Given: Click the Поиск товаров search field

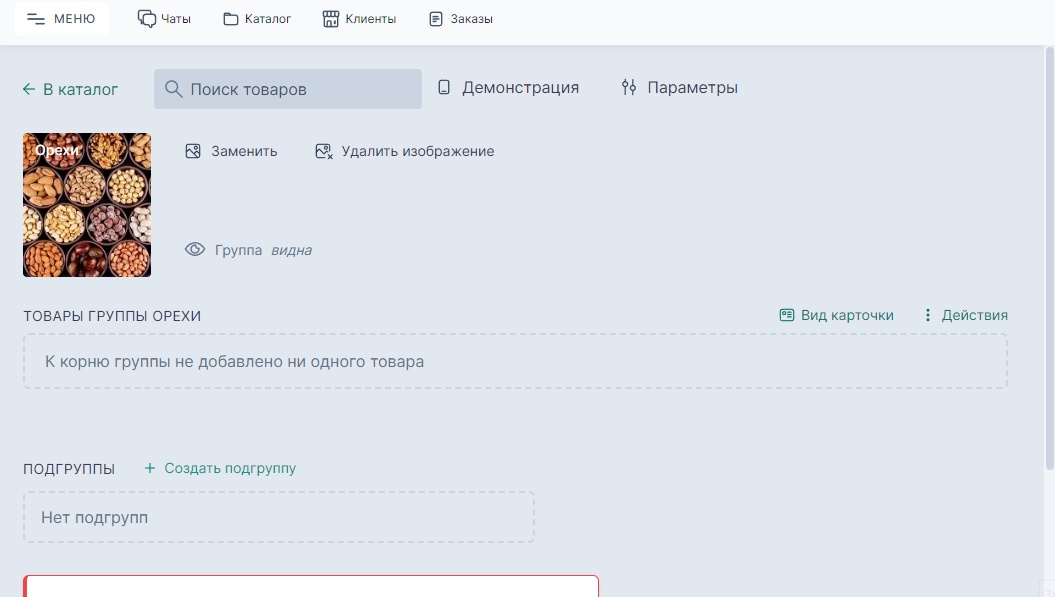Looking at the screenshot, I should point(288,88).
